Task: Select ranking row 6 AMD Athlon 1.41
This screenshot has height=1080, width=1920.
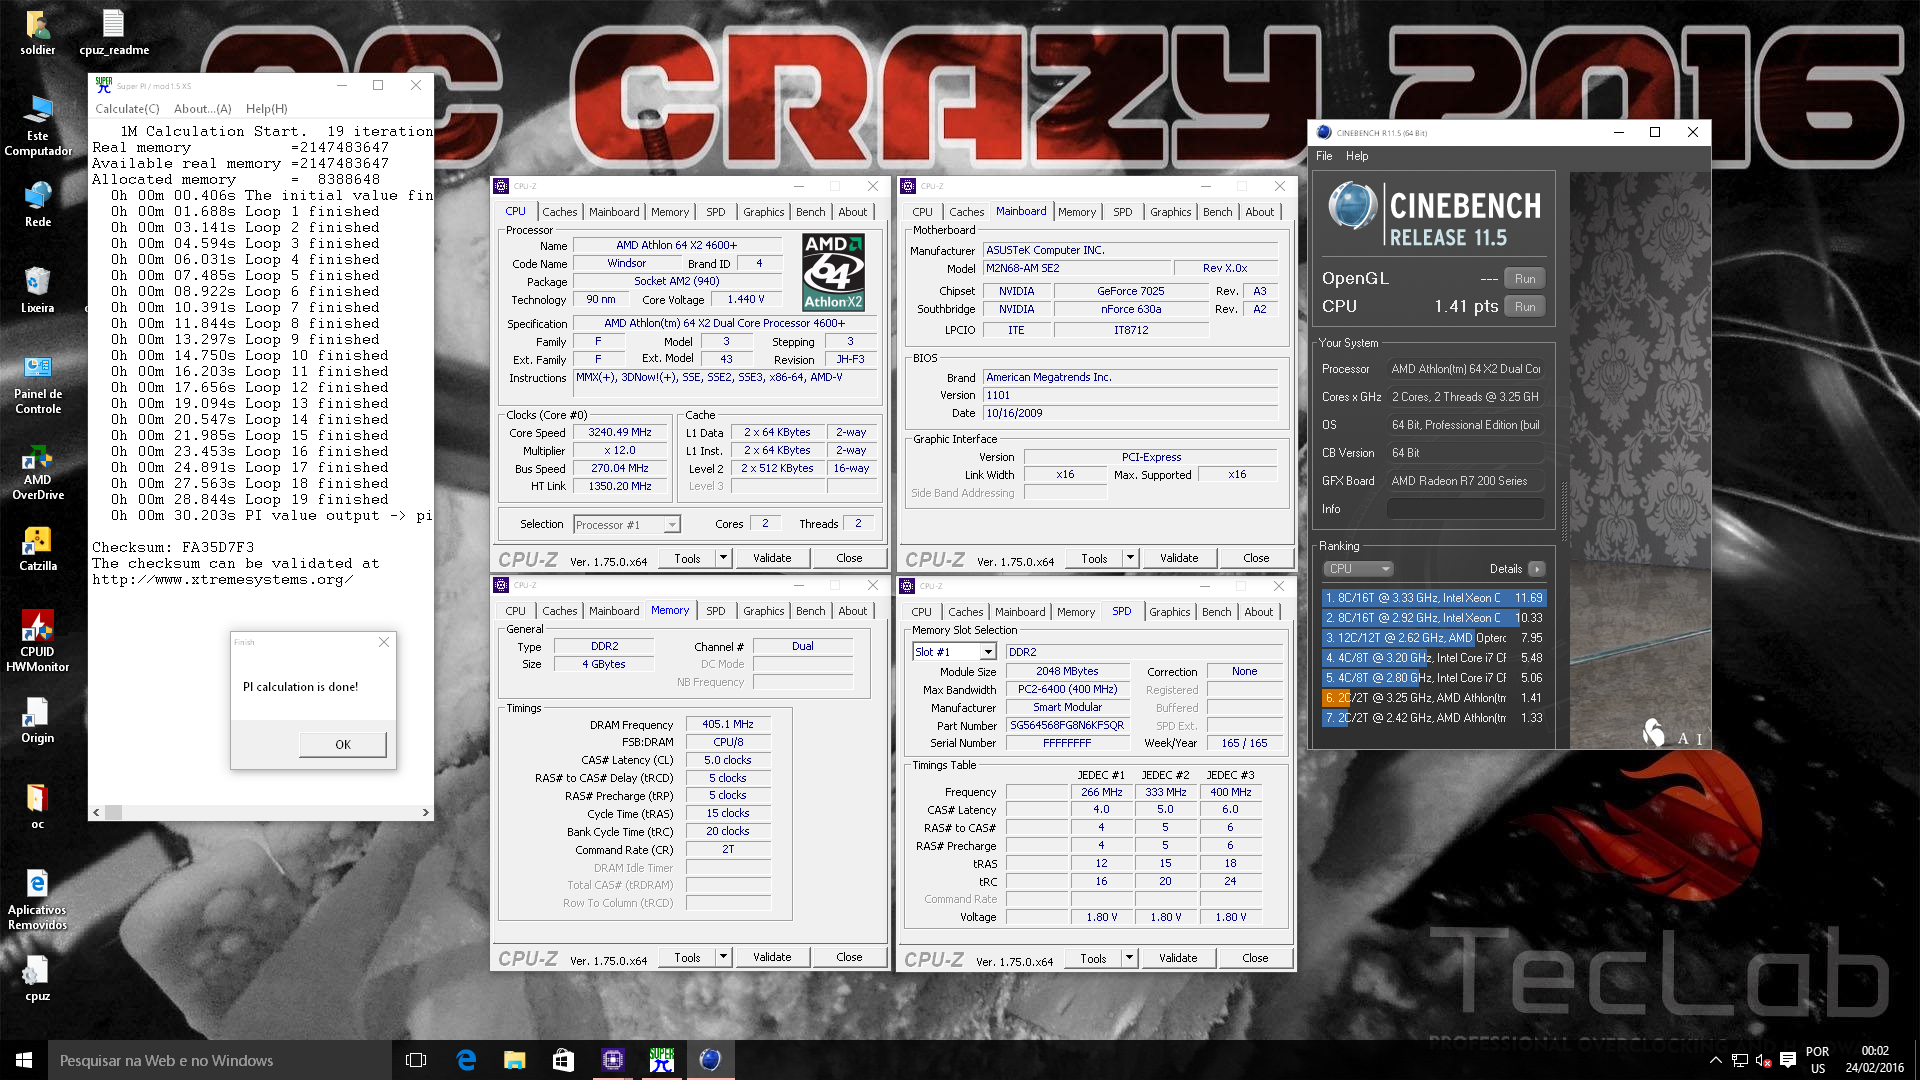Action: point(1433,698)
